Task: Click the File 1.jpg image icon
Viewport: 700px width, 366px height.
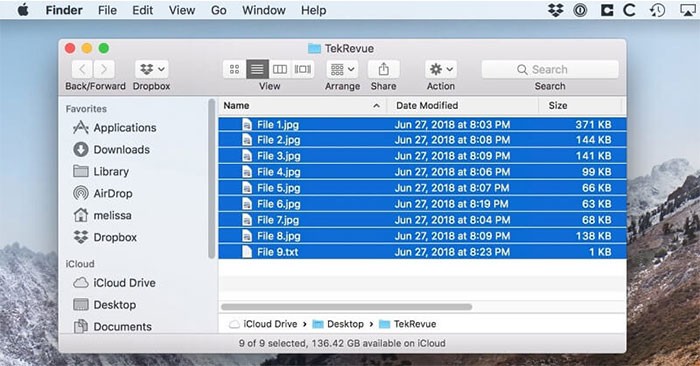Action: coord(247,125)
